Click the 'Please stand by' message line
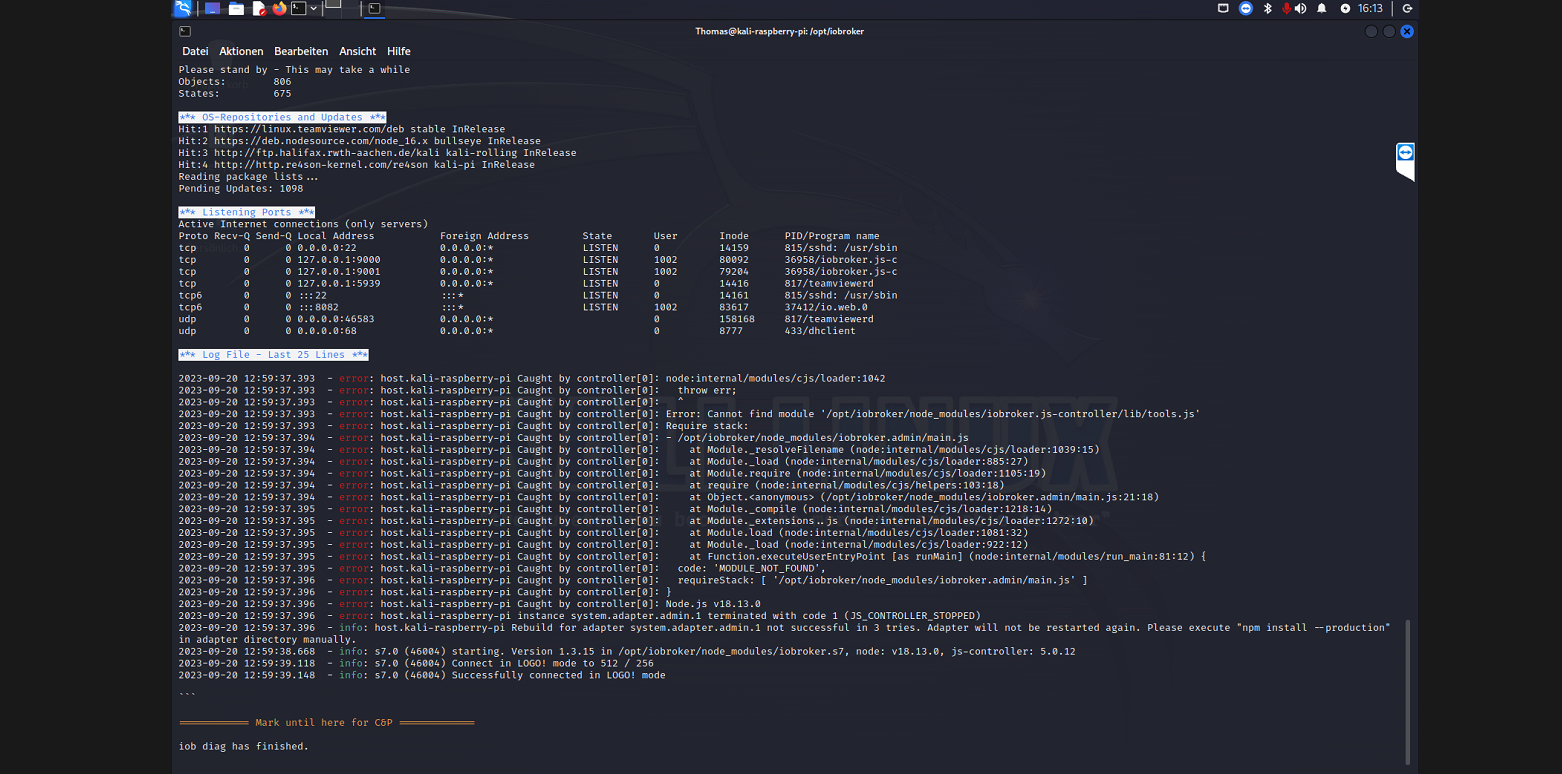The width and height of the screenshot is (1562, 774). (x=294, y=70)
